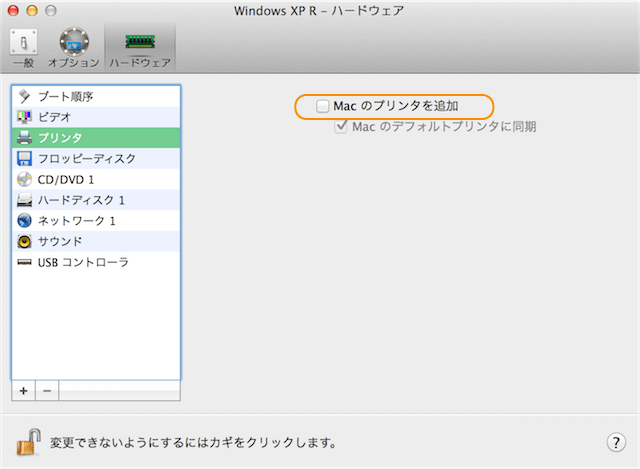Click the フロッピーディスク floppy icon

pos(24,158)
